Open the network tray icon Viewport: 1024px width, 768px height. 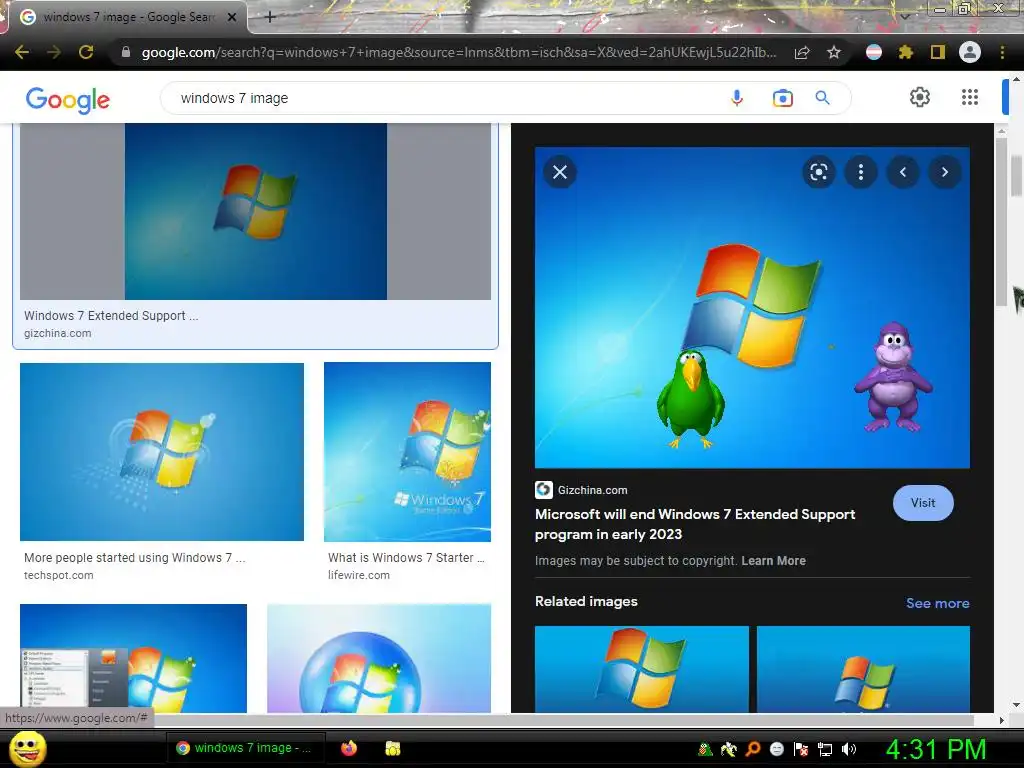click(x=825, y=750)
